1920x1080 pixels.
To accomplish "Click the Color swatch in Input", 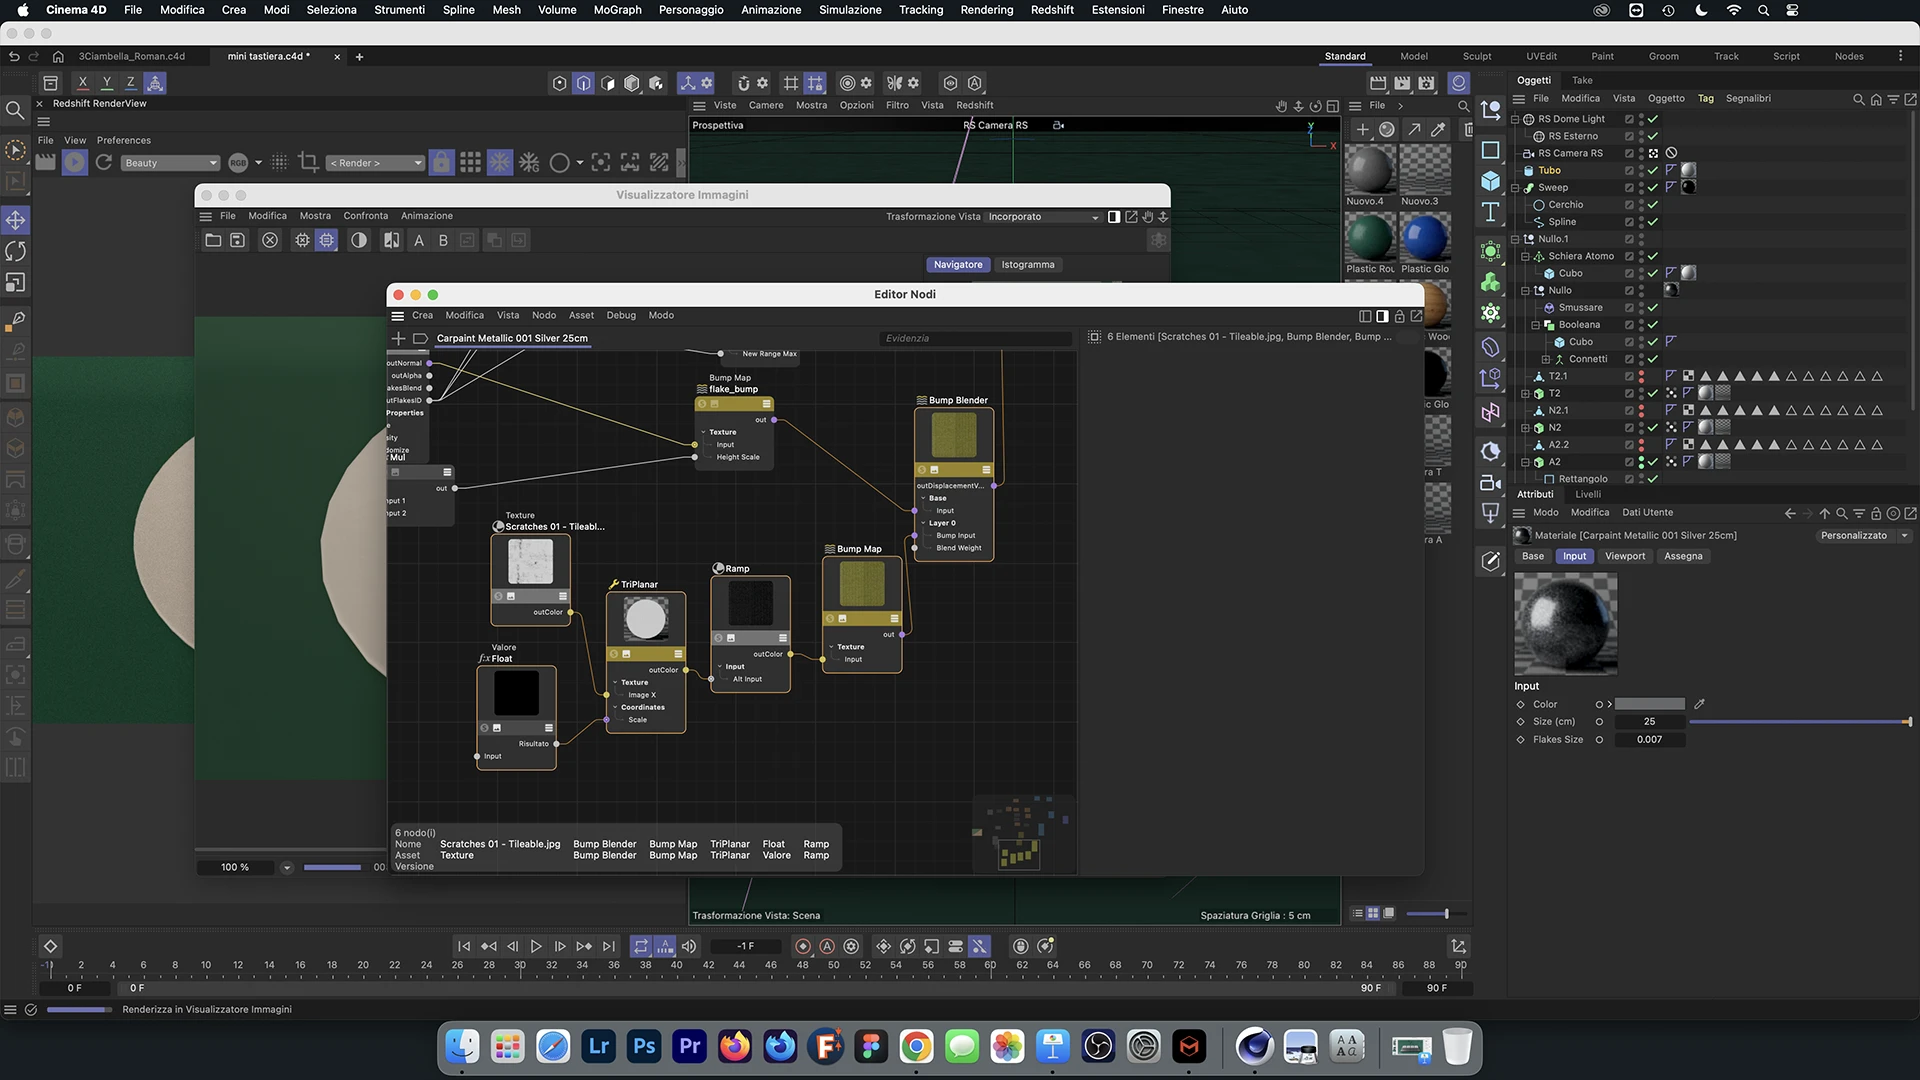I will click(1649, 704).
